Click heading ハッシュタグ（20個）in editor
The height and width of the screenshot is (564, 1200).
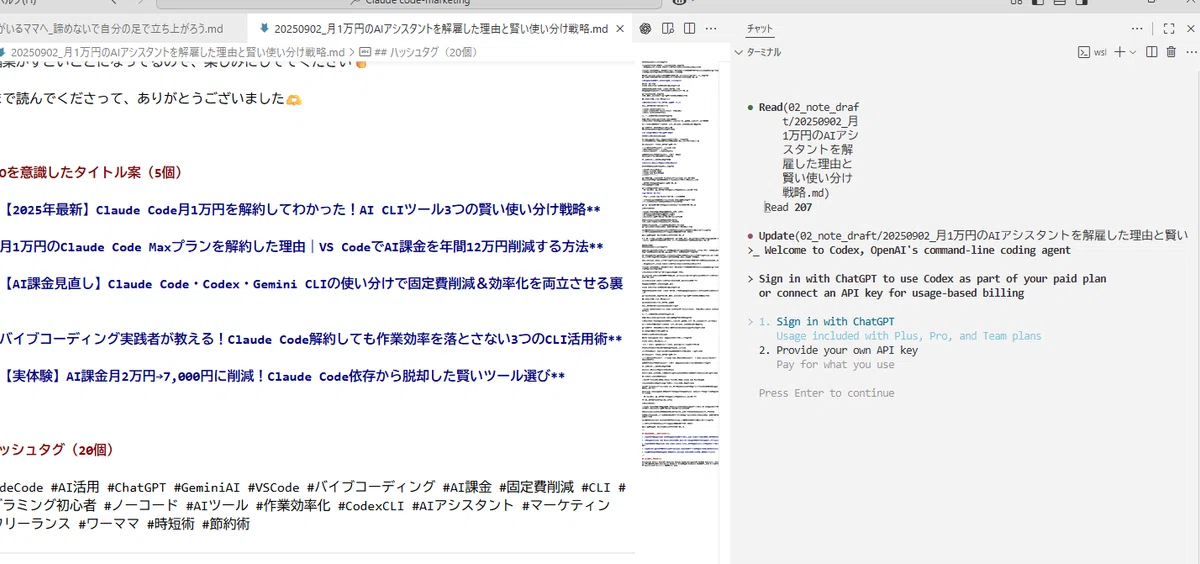58,450
